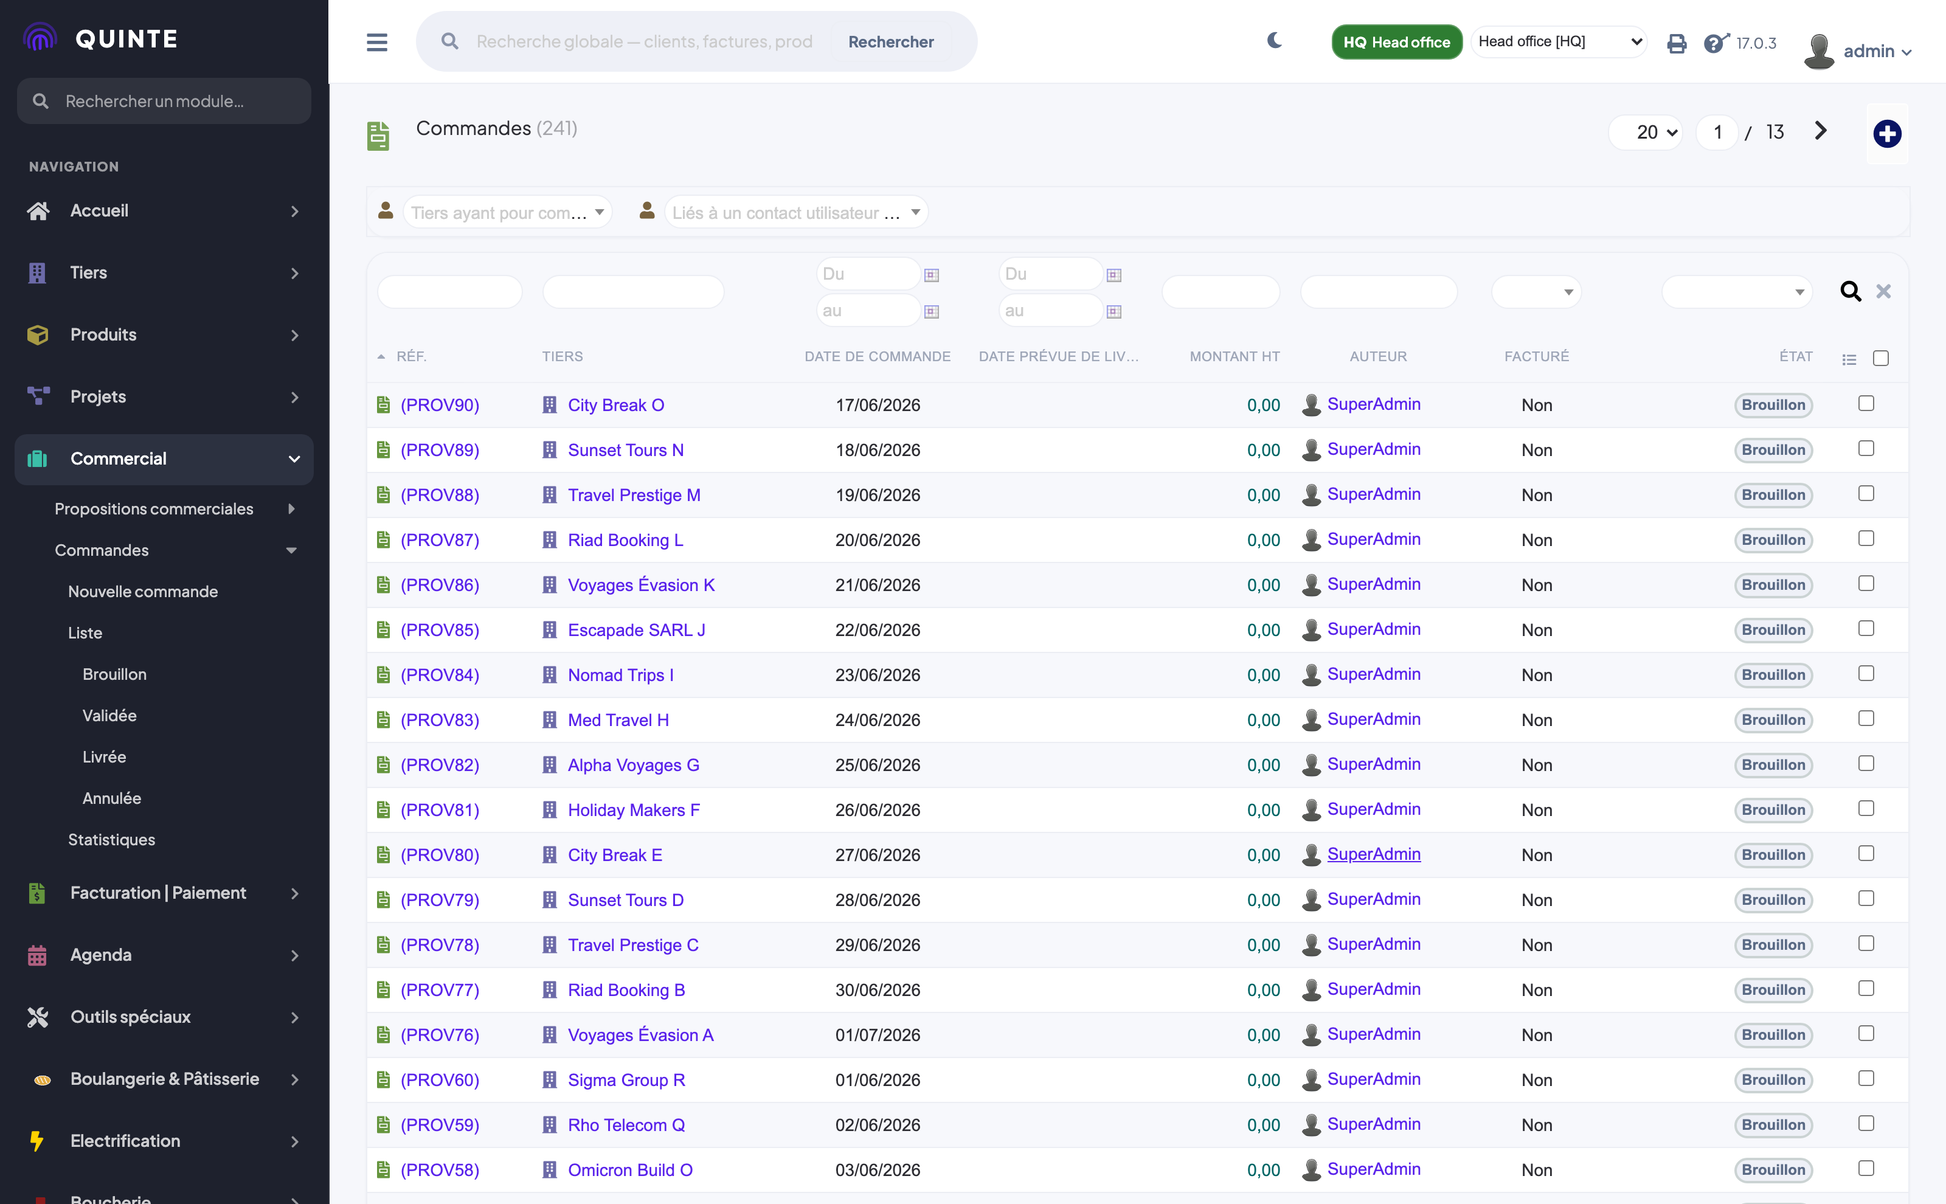Check the PROV90 row checkbox
Image resolution: width=1946 pixels, height=1204 pixels.
(1866, 403)
